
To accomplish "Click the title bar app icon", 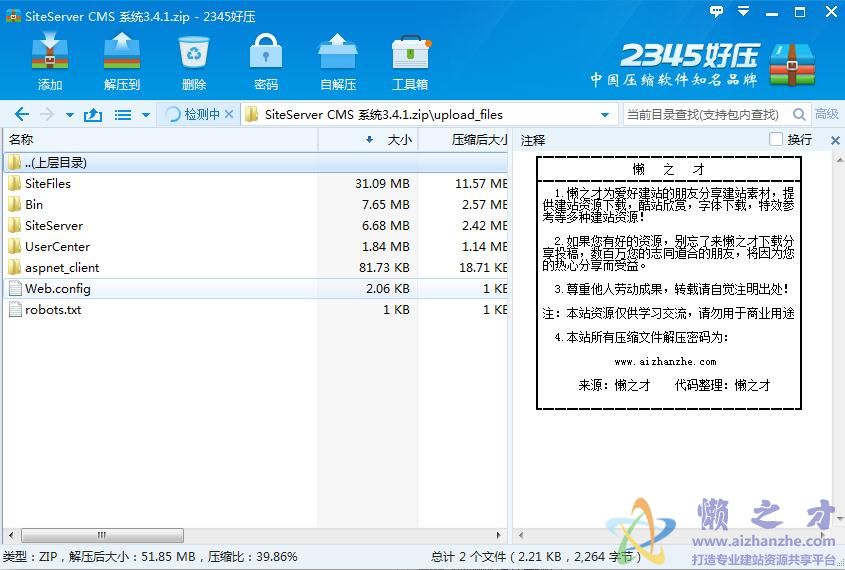I will (13, 16).
